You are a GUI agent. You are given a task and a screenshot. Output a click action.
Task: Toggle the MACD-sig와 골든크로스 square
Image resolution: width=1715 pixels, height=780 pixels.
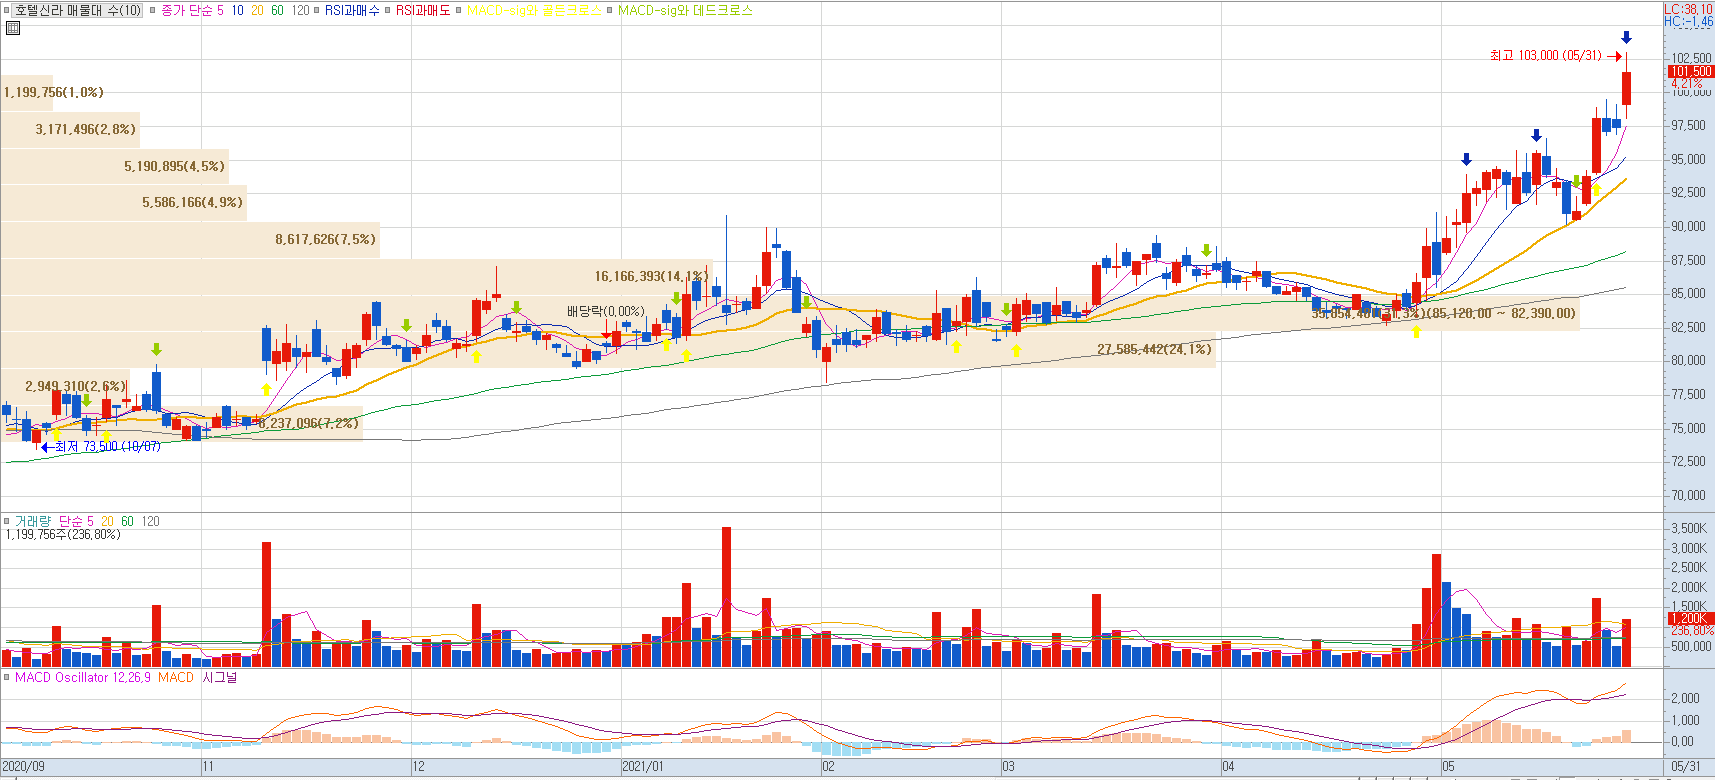459,11
